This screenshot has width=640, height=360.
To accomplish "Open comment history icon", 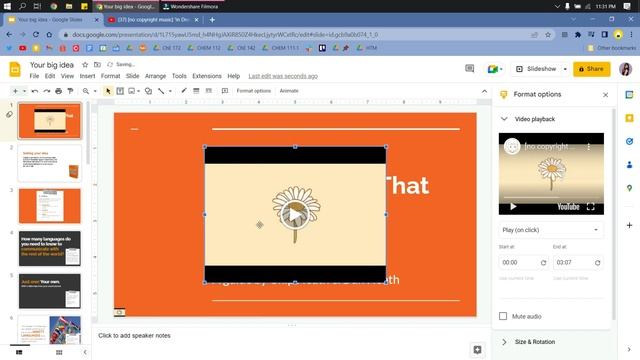I will click(x=469, y=69).
